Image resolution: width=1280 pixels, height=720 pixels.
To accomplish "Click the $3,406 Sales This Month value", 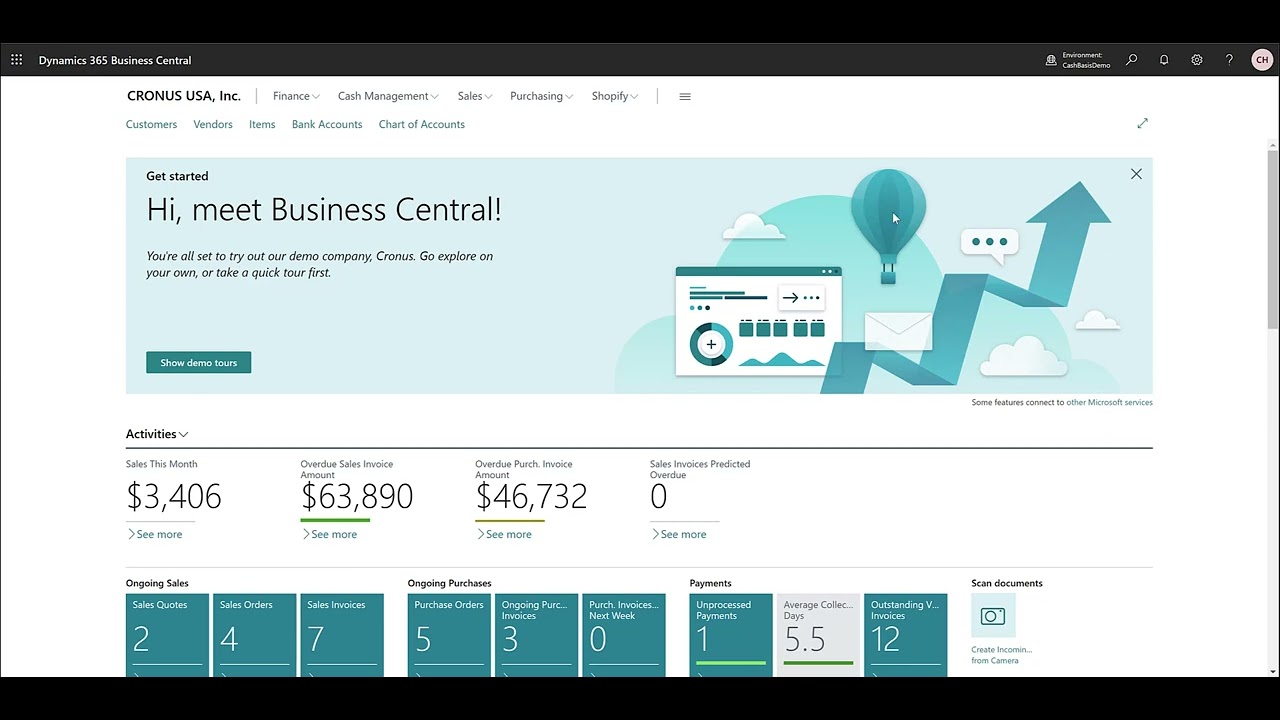I will click(x=174, y=496).
